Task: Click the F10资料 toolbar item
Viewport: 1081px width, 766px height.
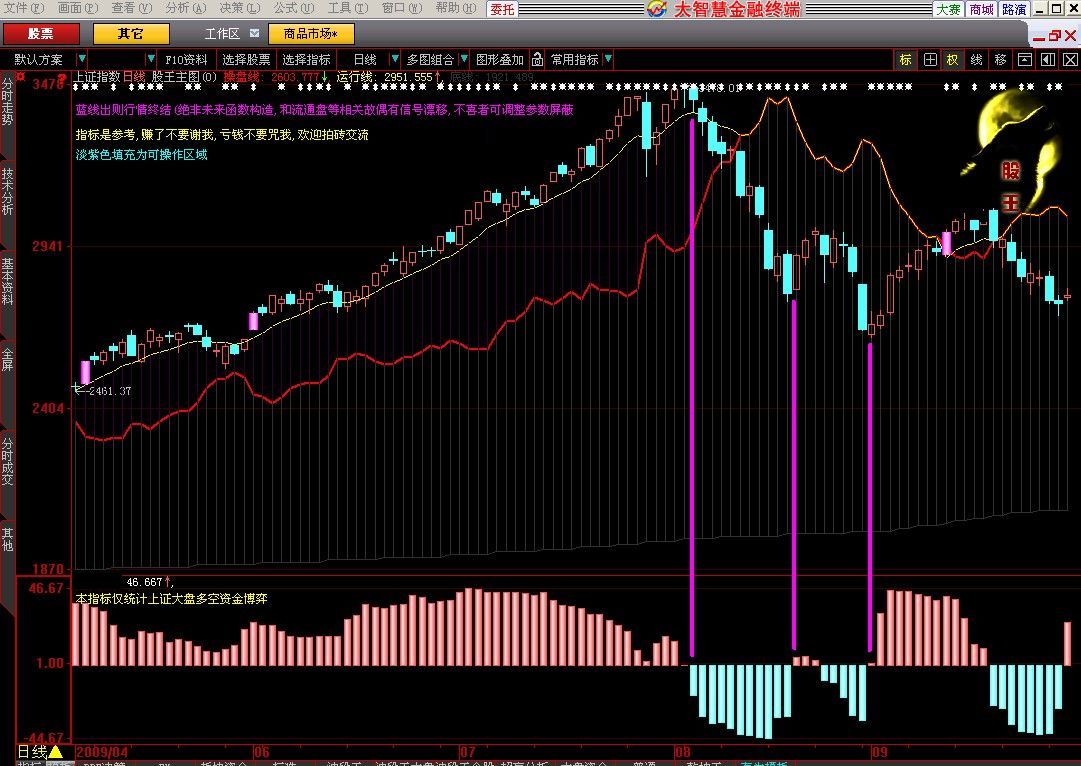Action: (186, 60)
